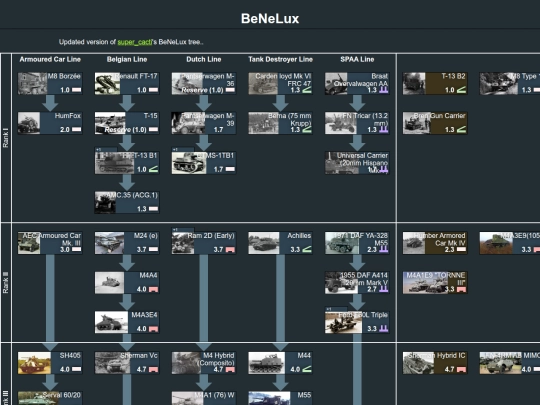Viewport: 540px width, 405px height.
Task: Click the Belgian Line column header
Action: 127,59
